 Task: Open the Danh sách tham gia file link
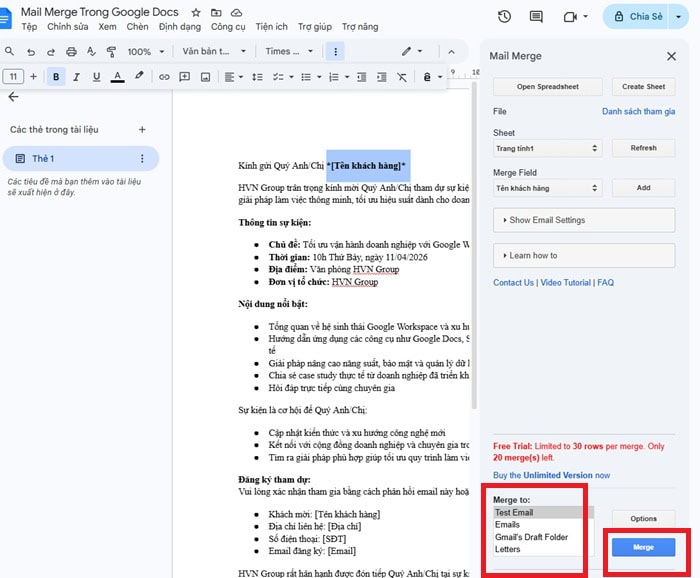click(x=638, y=112)
